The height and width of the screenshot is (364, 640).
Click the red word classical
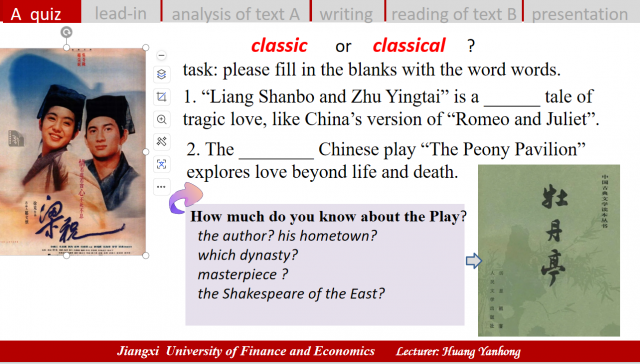(409, 45)
